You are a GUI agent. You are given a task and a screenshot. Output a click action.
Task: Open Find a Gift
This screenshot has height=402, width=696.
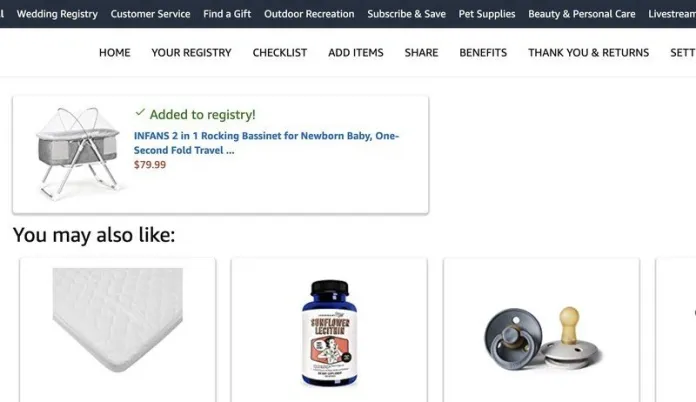click(227, 14)
